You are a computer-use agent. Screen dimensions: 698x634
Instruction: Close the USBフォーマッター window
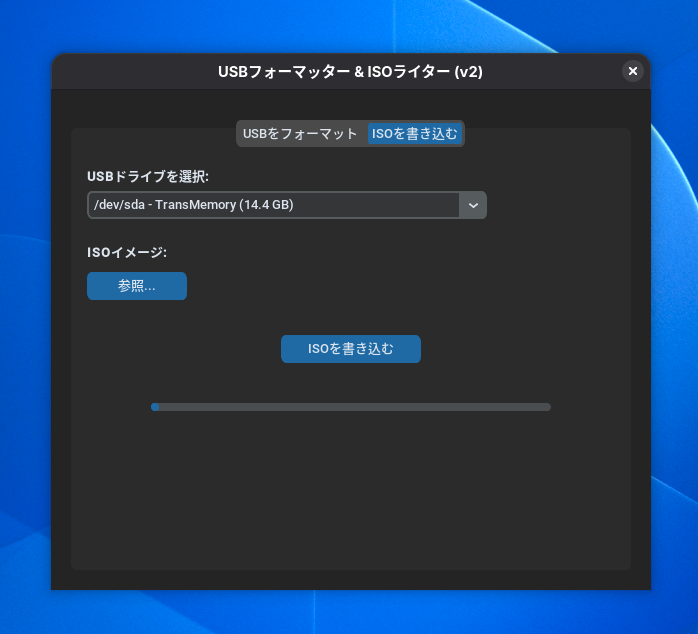633,71
